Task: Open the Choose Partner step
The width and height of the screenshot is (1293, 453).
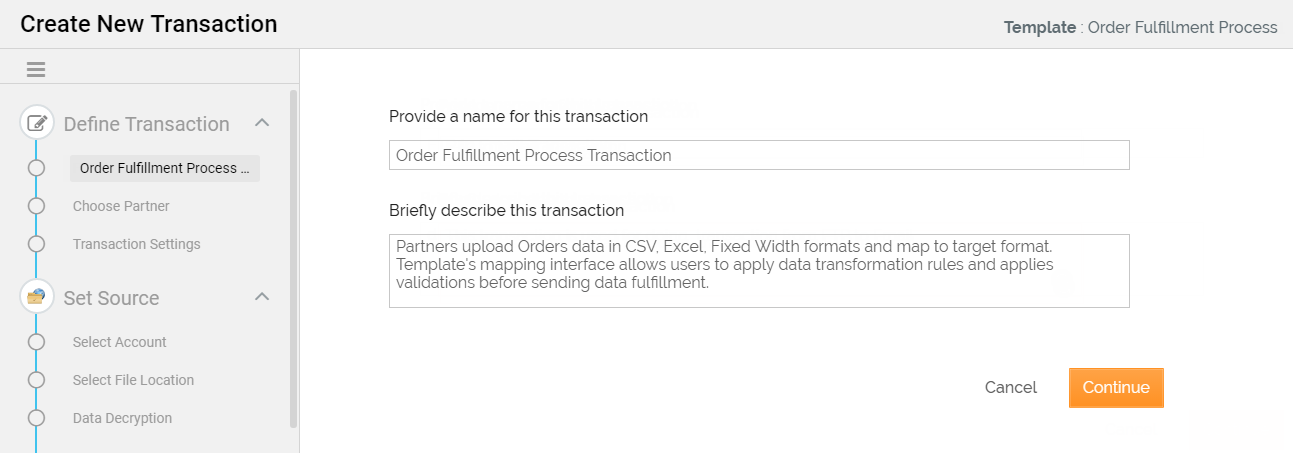Action: pos(121,206)
